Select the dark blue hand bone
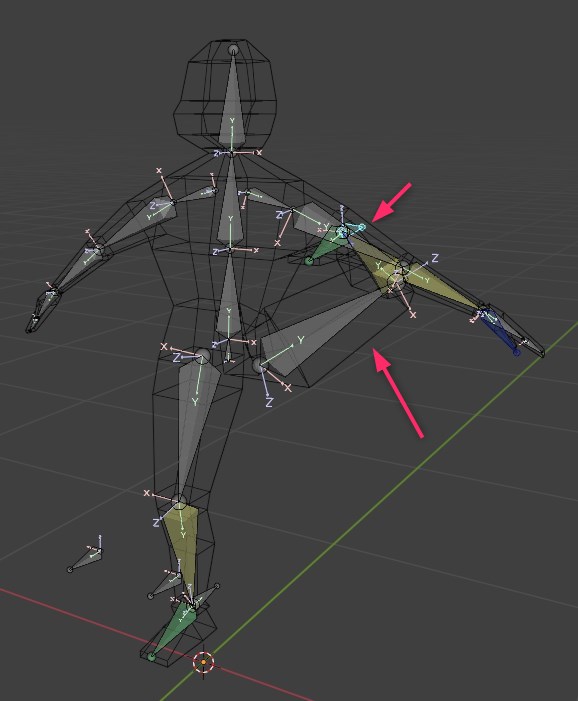The width and height of the screenshot is (578, 701). coord(502,333)
